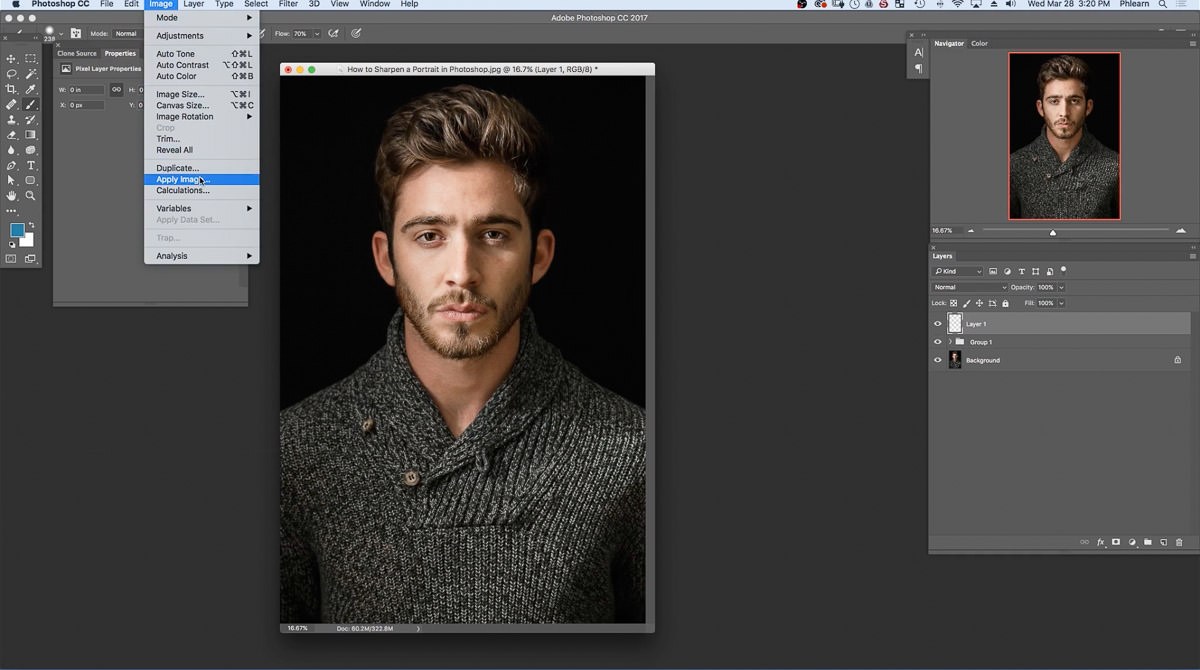The width and height of the screenshot is (1200, 670).
Task: Select the Eraser tool
Action: (x=12, y=135)
